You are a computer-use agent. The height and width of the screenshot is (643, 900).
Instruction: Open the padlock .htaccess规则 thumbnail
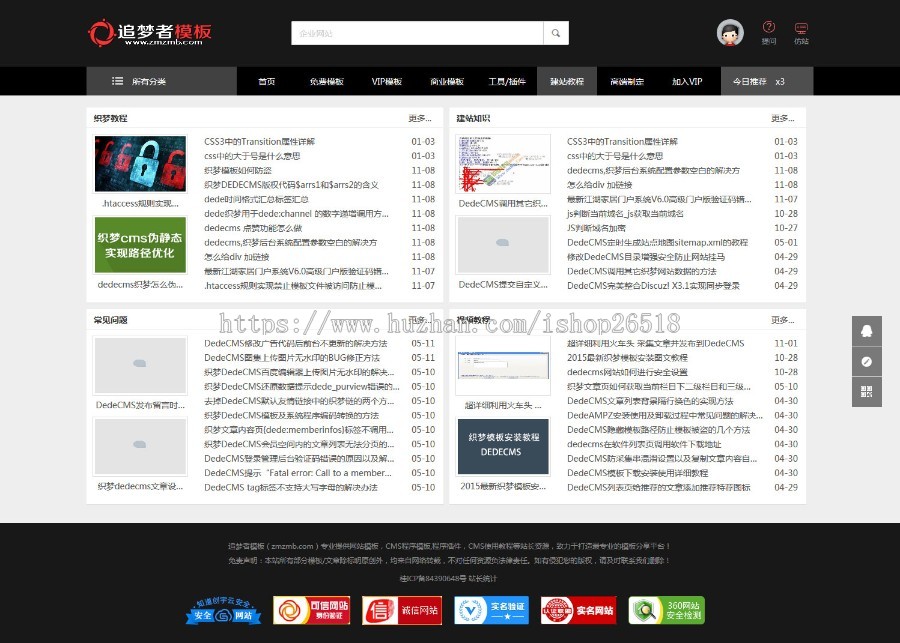(x=140, y=164)
